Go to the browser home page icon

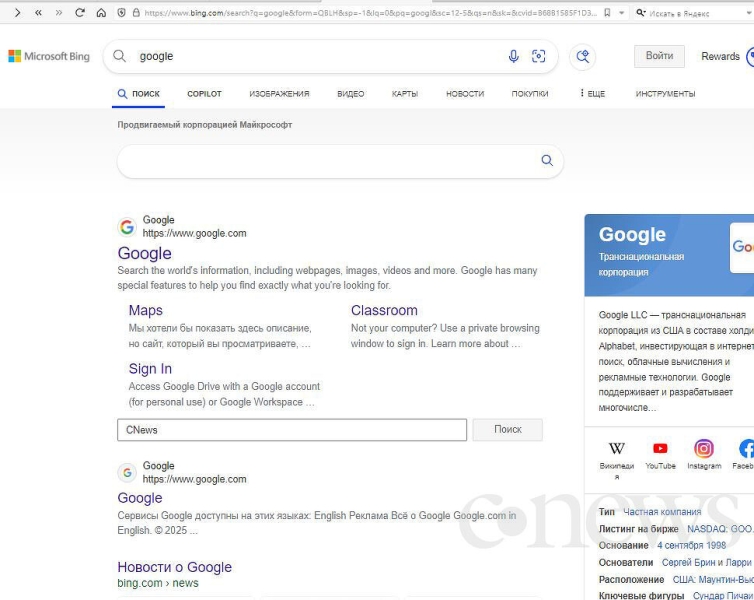101,13
